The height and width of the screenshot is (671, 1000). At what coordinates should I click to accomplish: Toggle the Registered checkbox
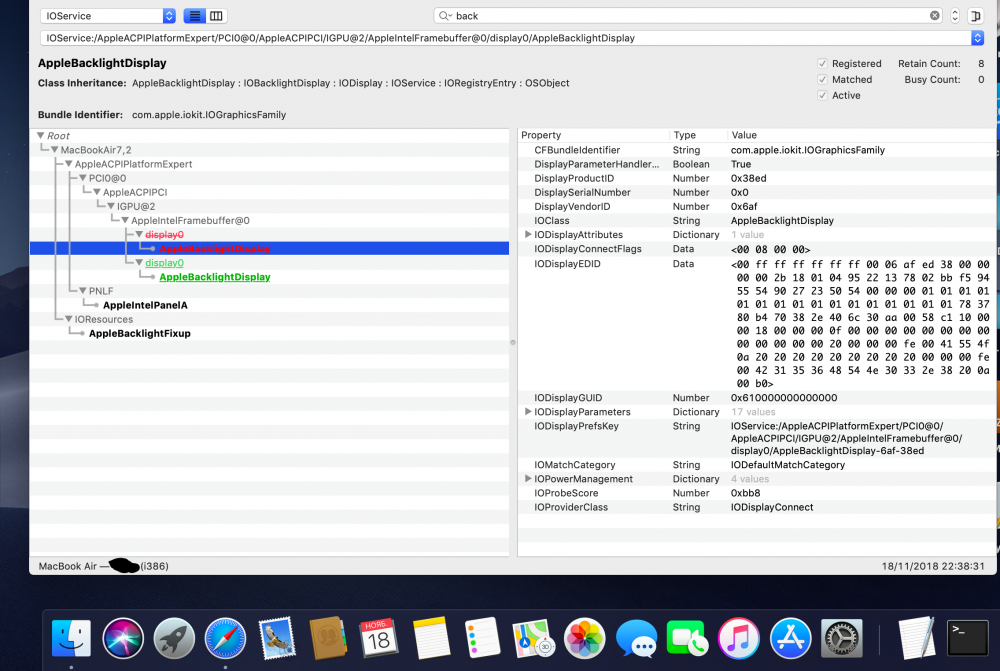823,64
